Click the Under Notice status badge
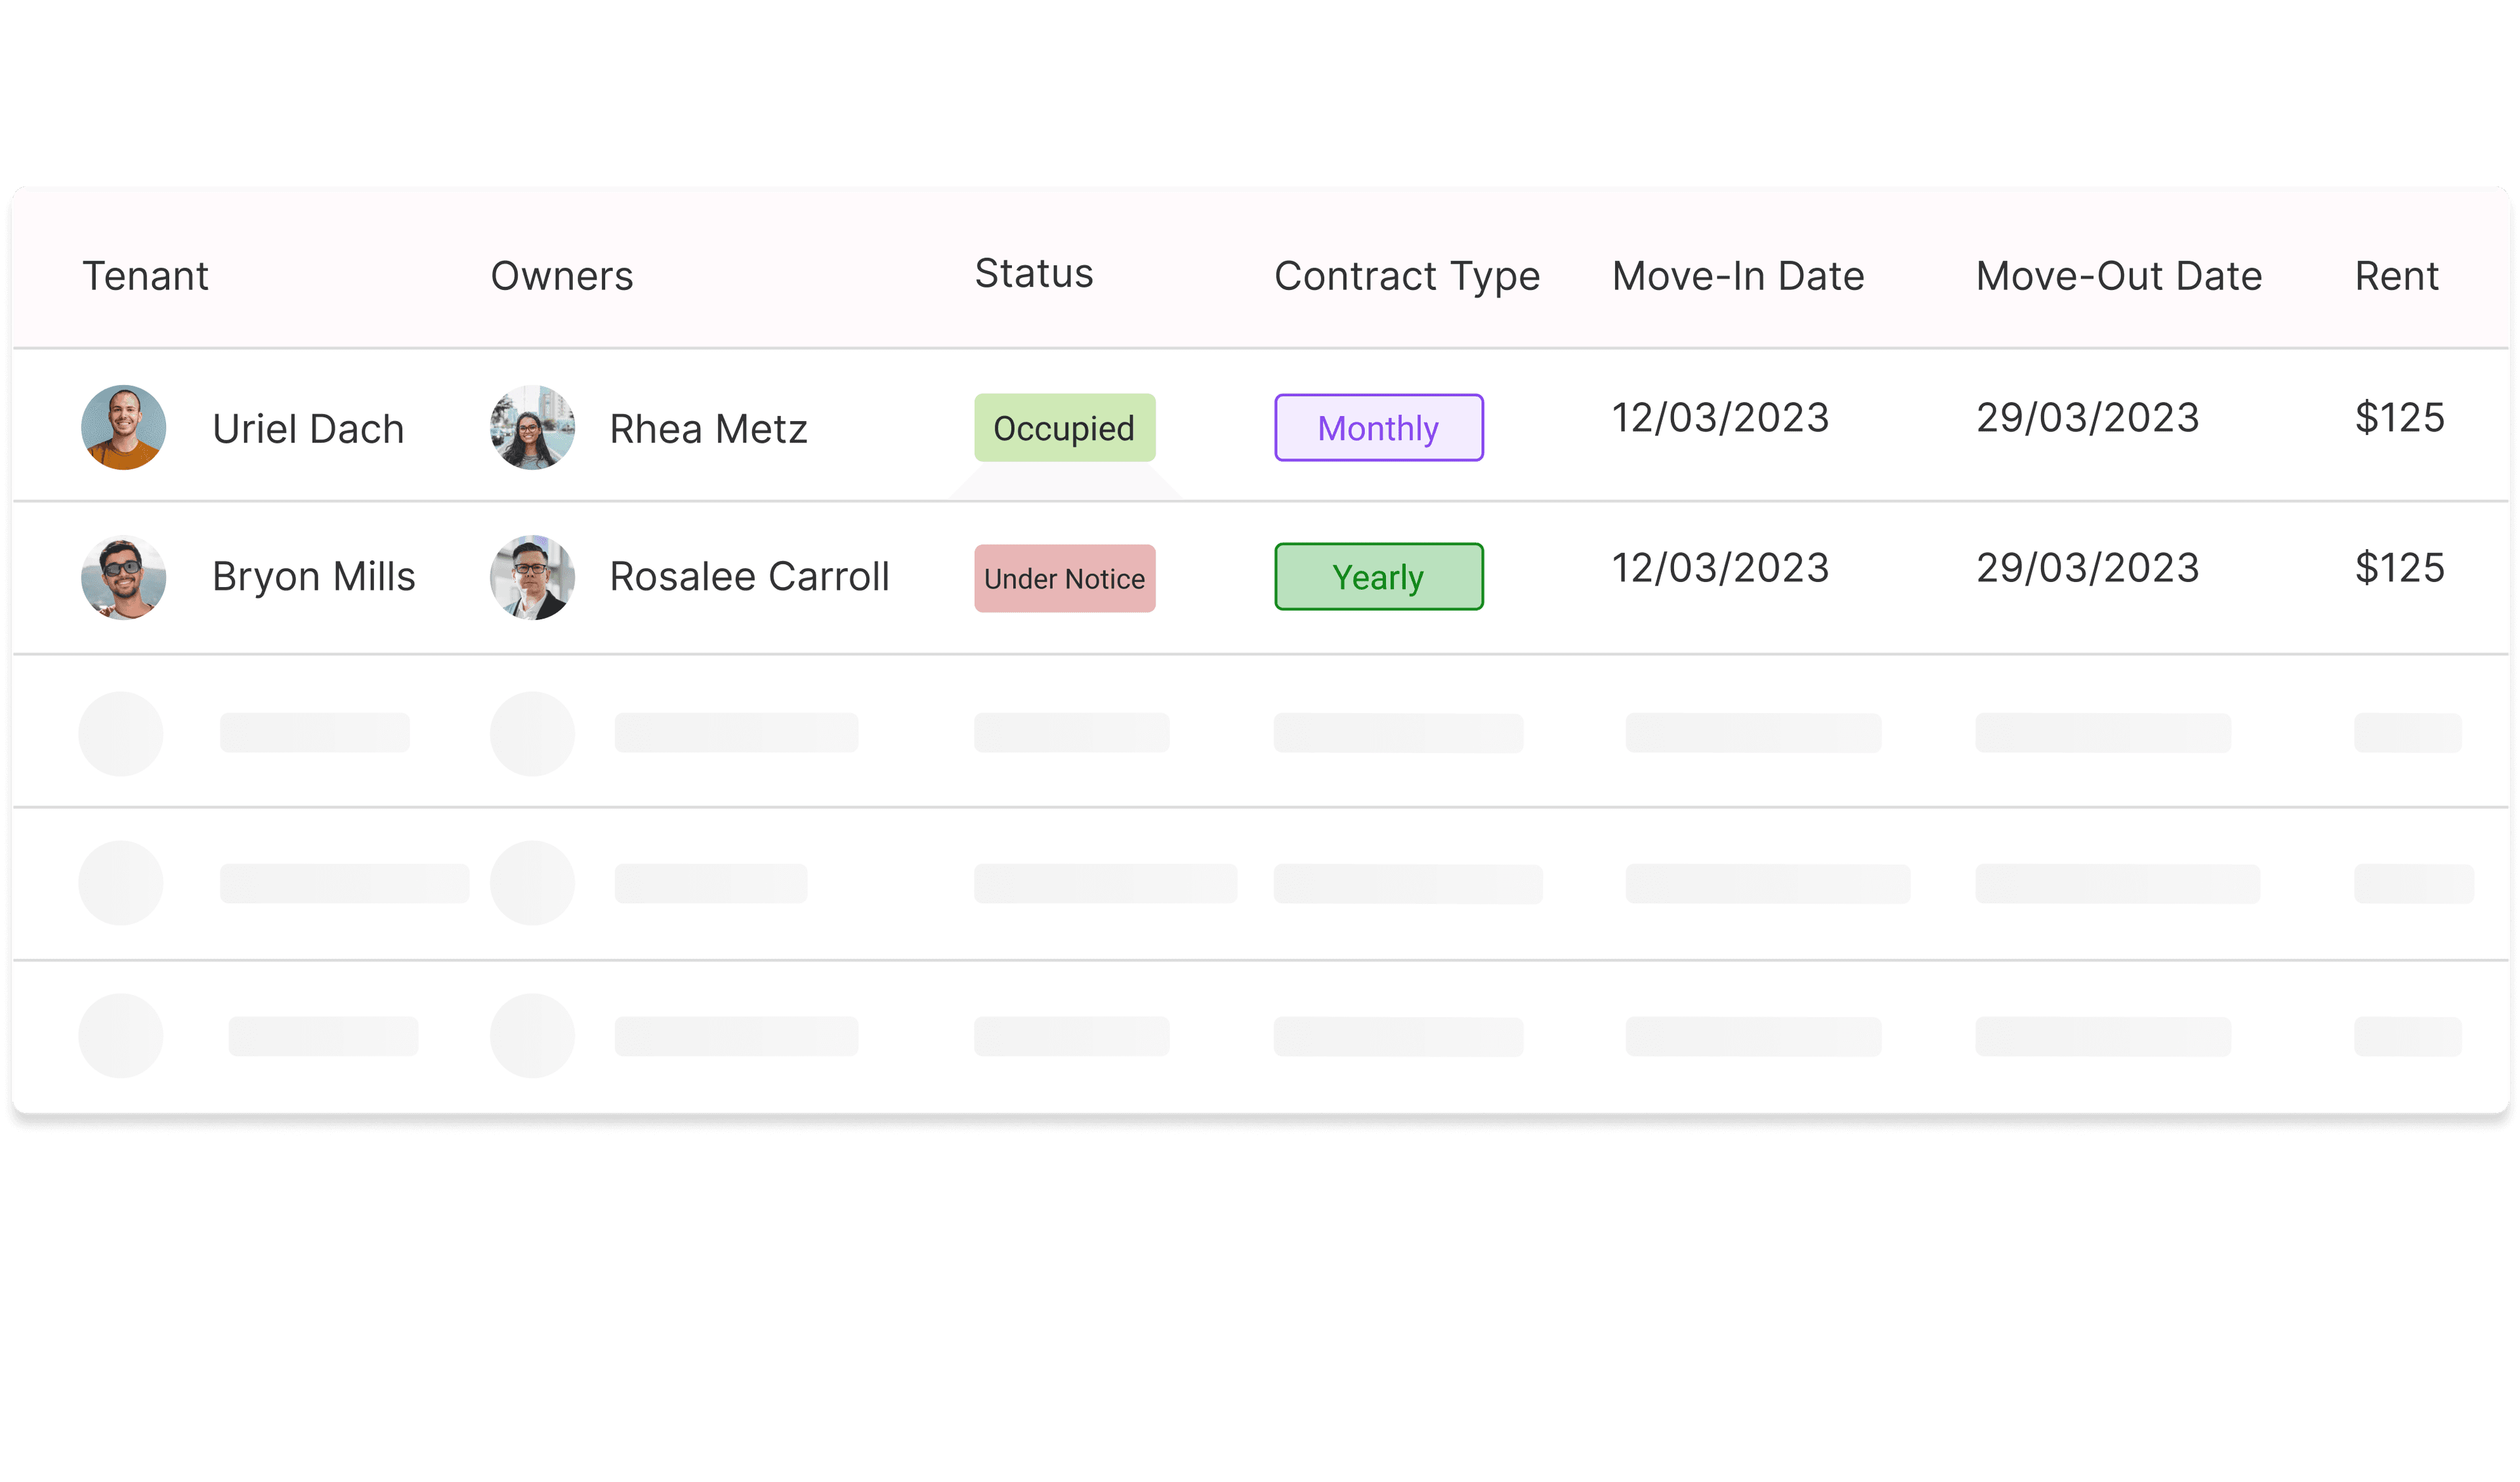 1064,578
